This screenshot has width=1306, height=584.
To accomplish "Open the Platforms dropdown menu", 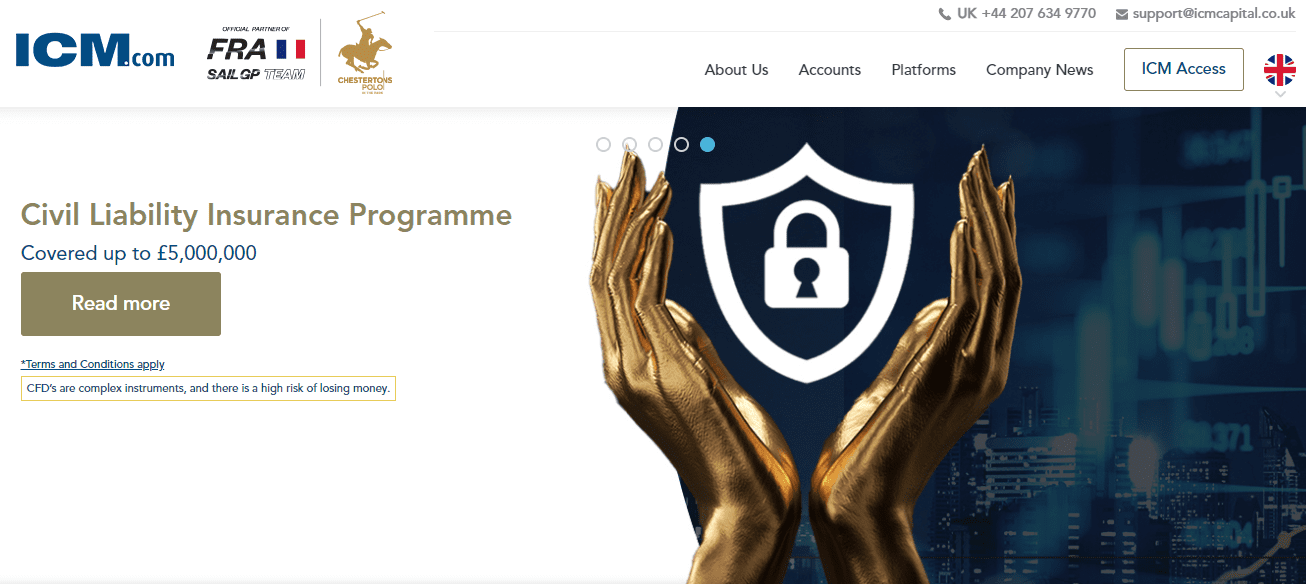I will pos(924,70).
